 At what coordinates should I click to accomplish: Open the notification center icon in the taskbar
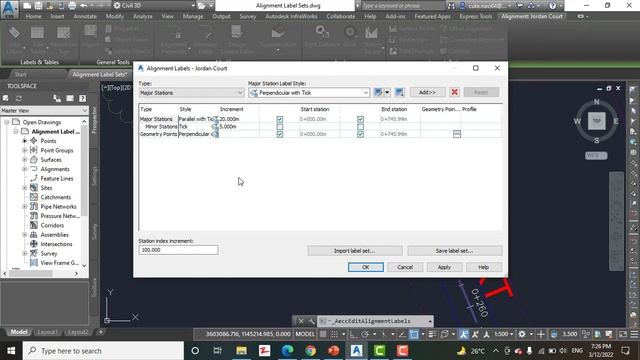[x=625, y=351]
